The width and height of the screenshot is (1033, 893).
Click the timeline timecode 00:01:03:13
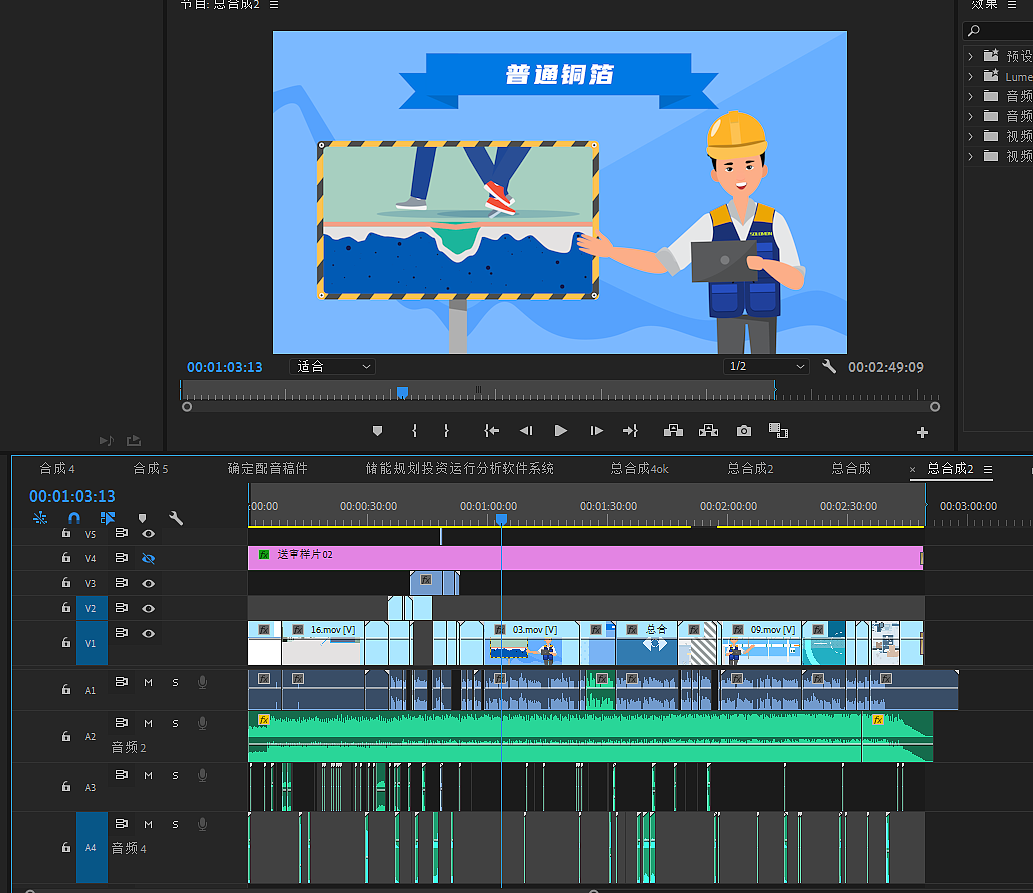(x=72, y=496)
